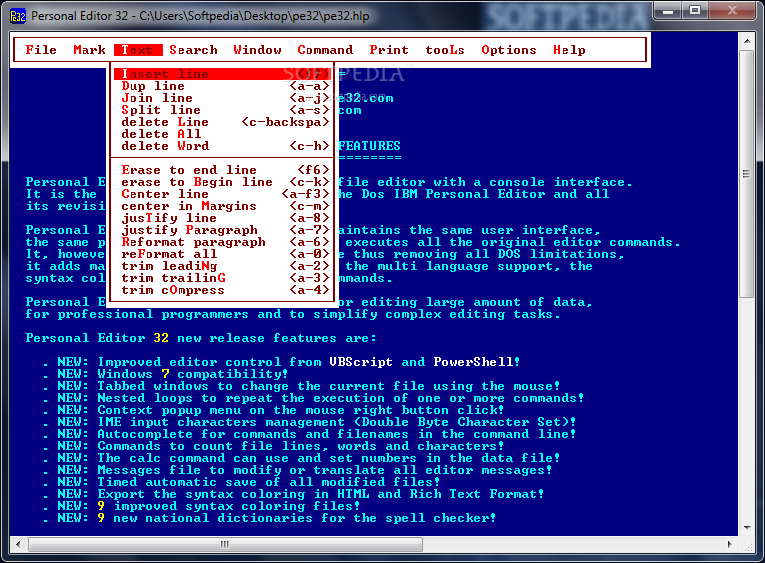The width and height of the screenshot is (765, 563).
Task: Click 'Personal Editor 32 new release features' line
Action: [x=201, y=338]
